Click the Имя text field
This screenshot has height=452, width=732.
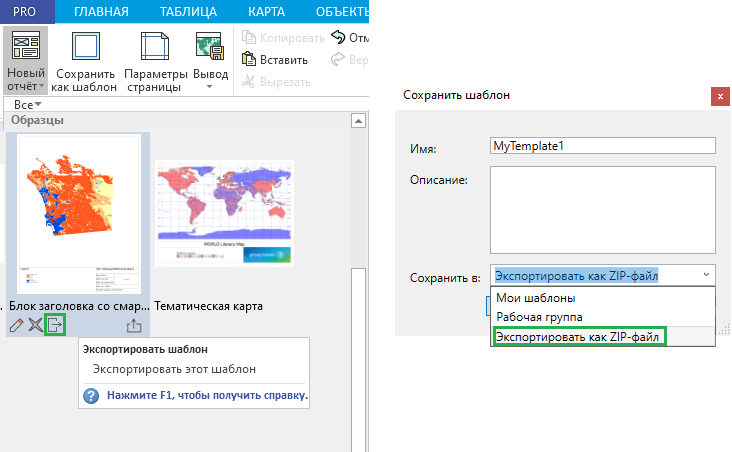(603, 146)
